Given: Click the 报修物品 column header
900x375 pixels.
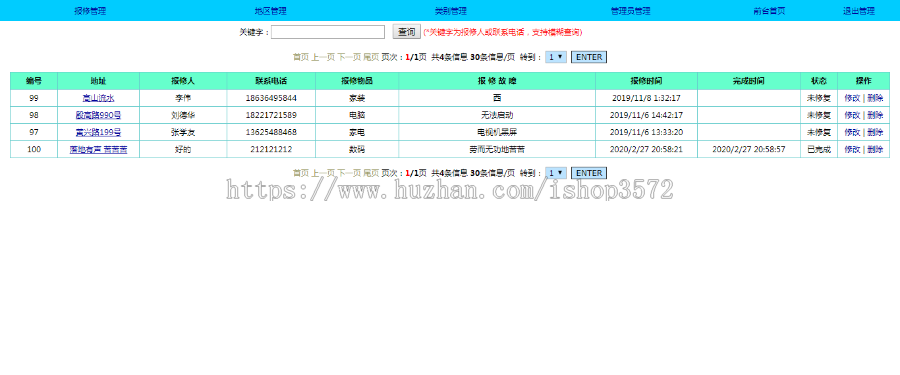Looking at the screenshot, I should [357, 81].
